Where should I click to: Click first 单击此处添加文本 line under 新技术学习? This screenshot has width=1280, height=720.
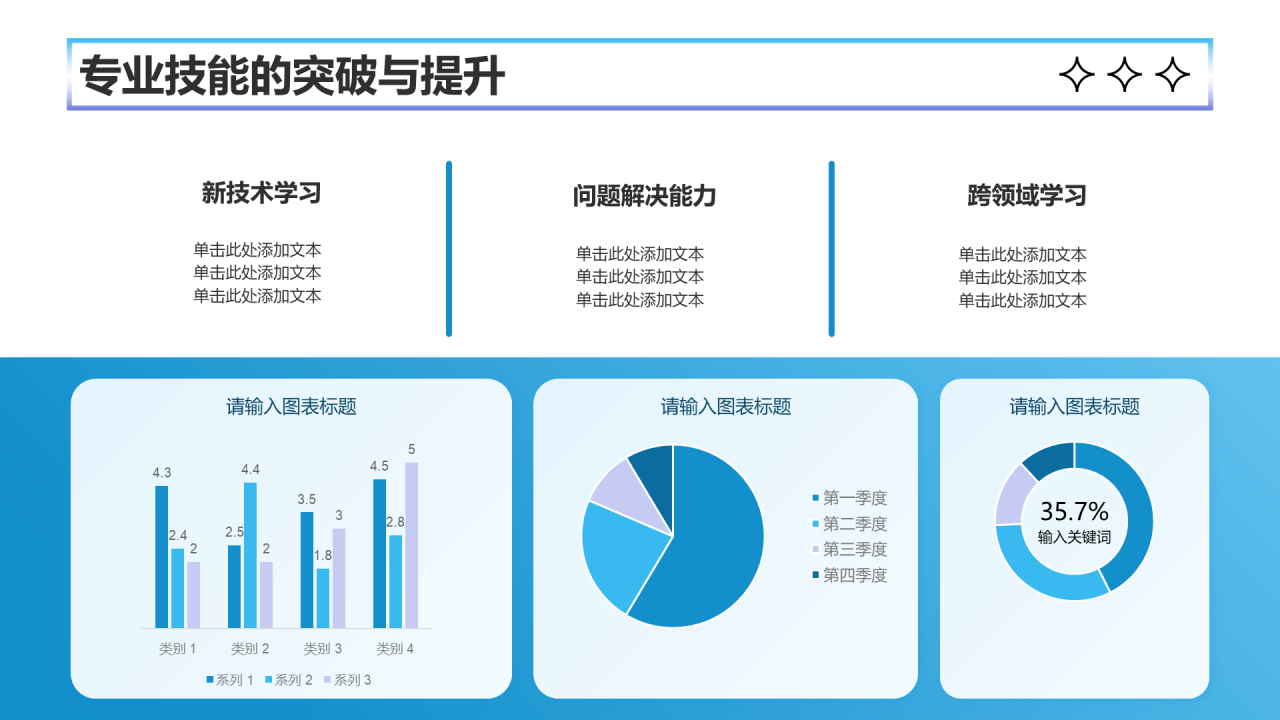pyautogui.click(x=258, y=250)
